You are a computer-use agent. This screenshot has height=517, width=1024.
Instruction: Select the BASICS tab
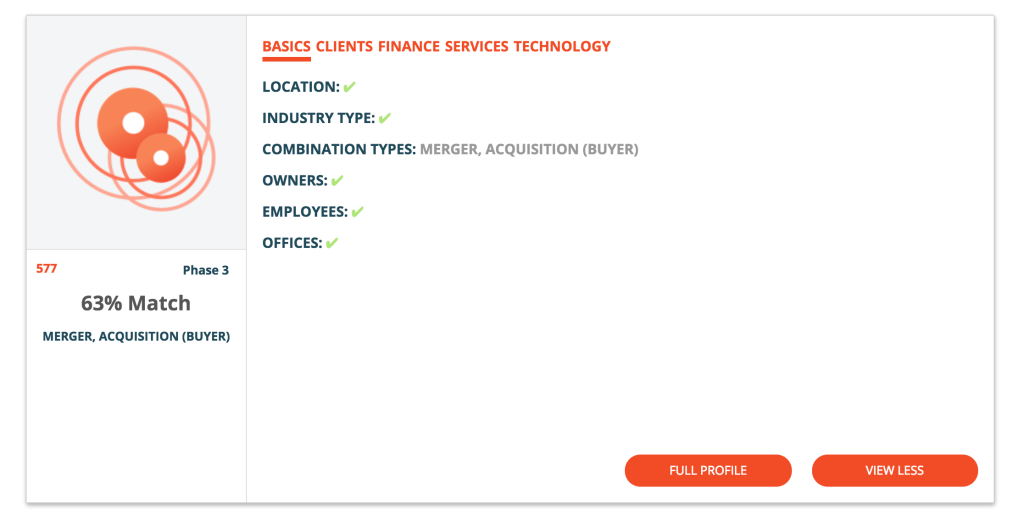[x=287, y=46]
